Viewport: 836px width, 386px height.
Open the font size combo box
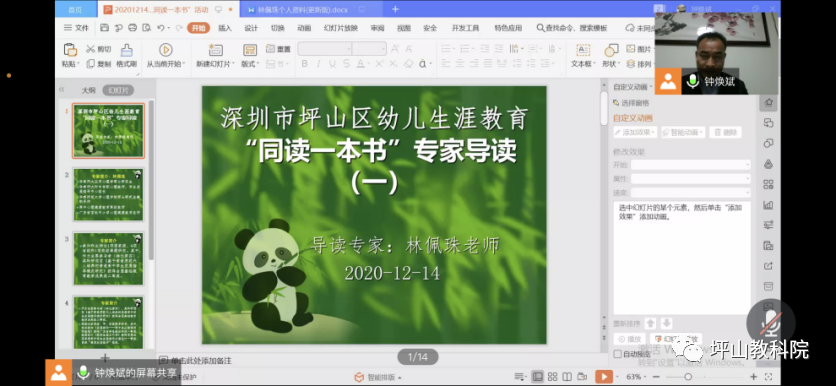tap(369, 49)
